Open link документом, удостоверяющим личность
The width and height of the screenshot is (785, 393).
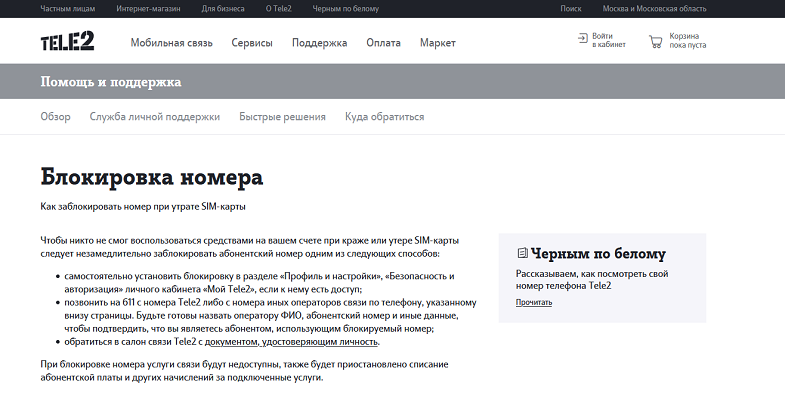point(291,342)
